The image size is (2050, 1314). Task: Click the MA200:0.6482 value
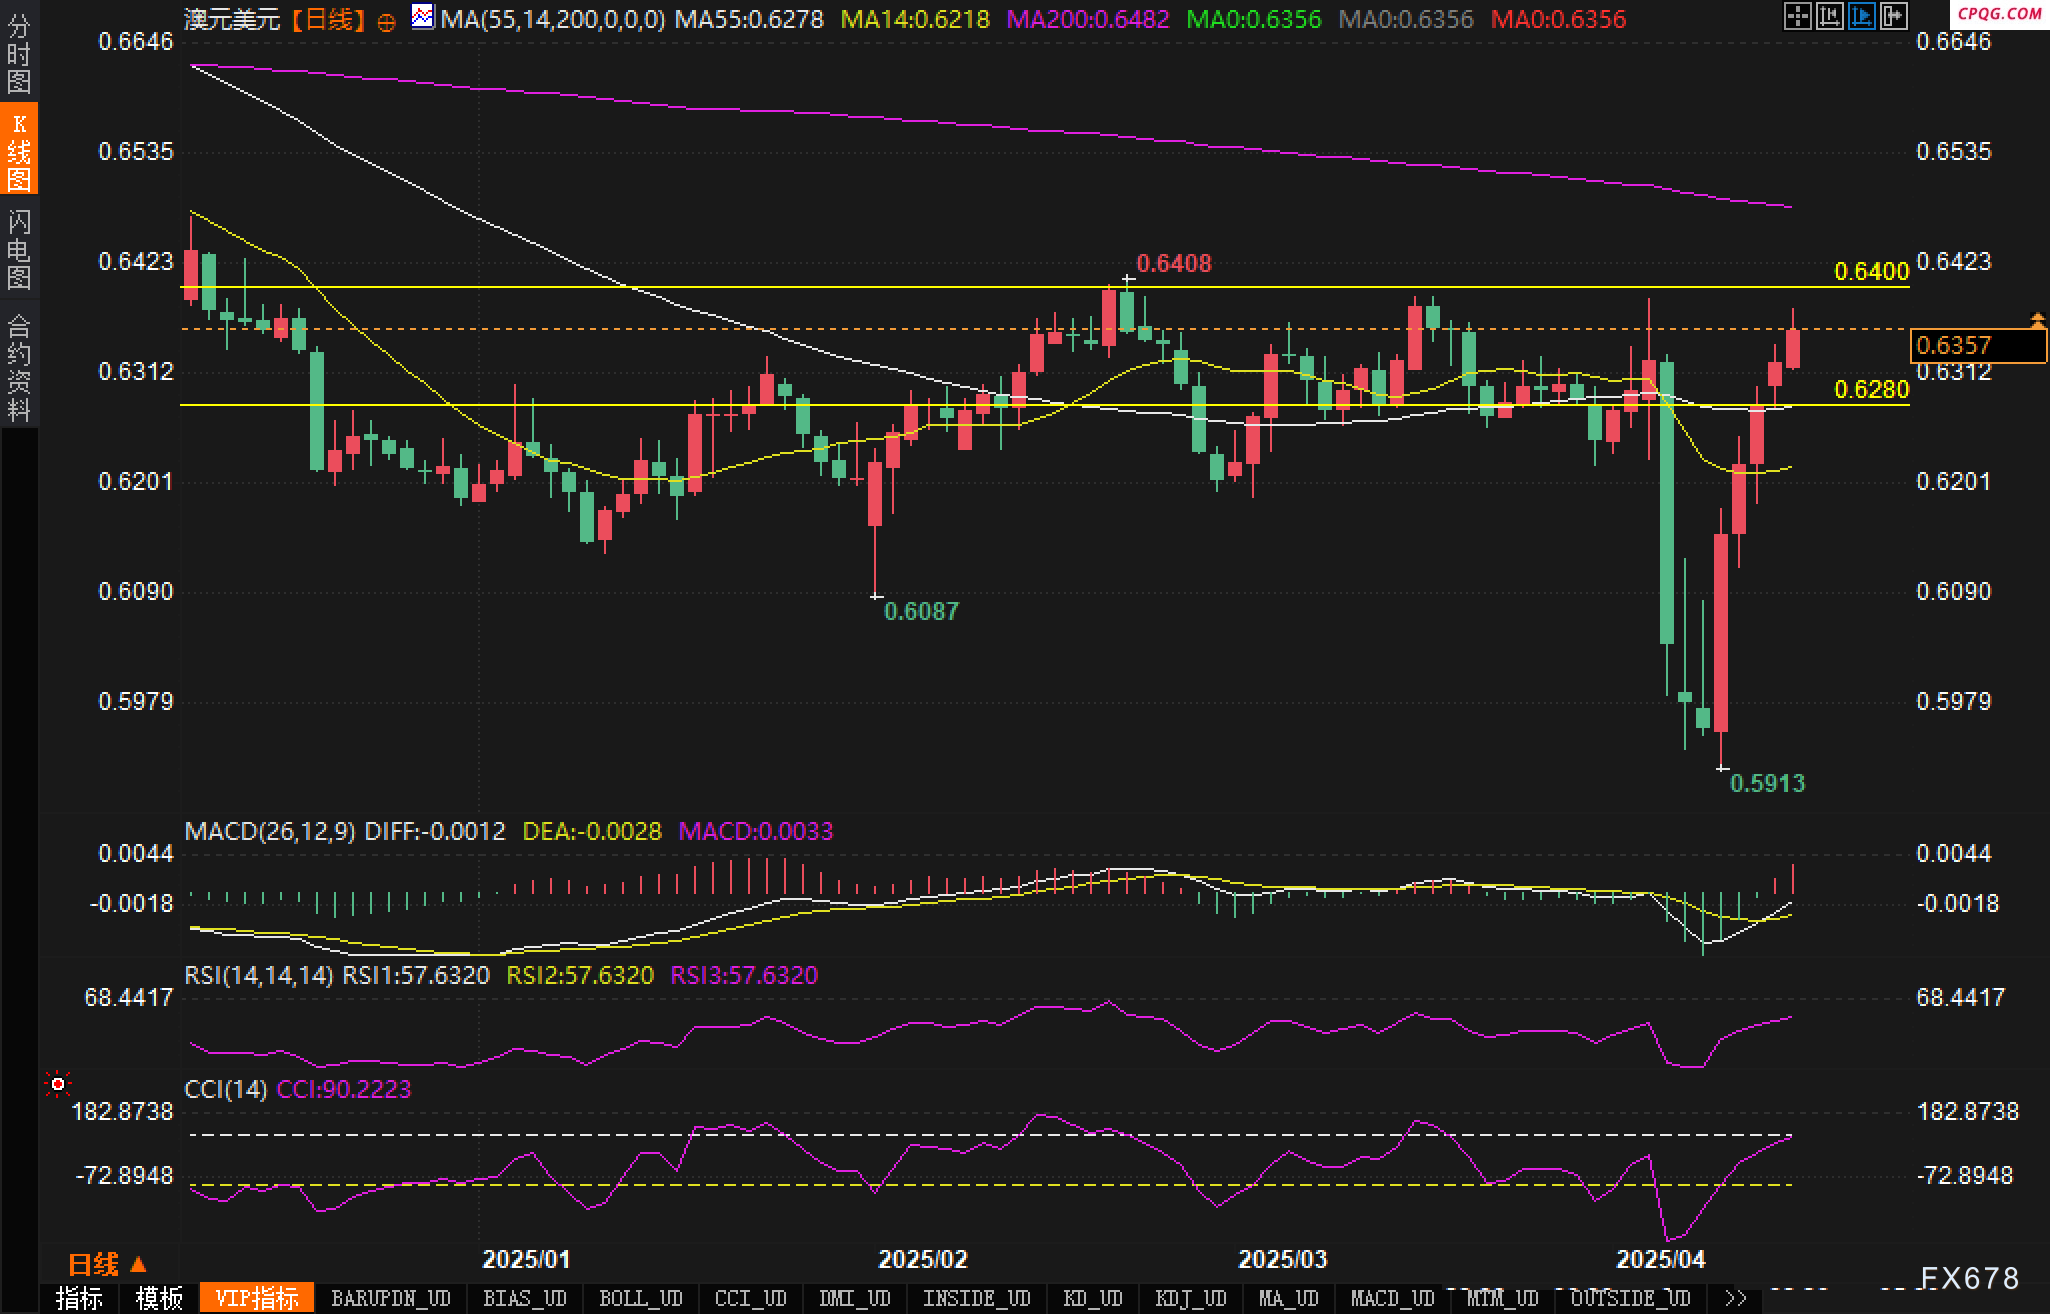point(1088,19)
